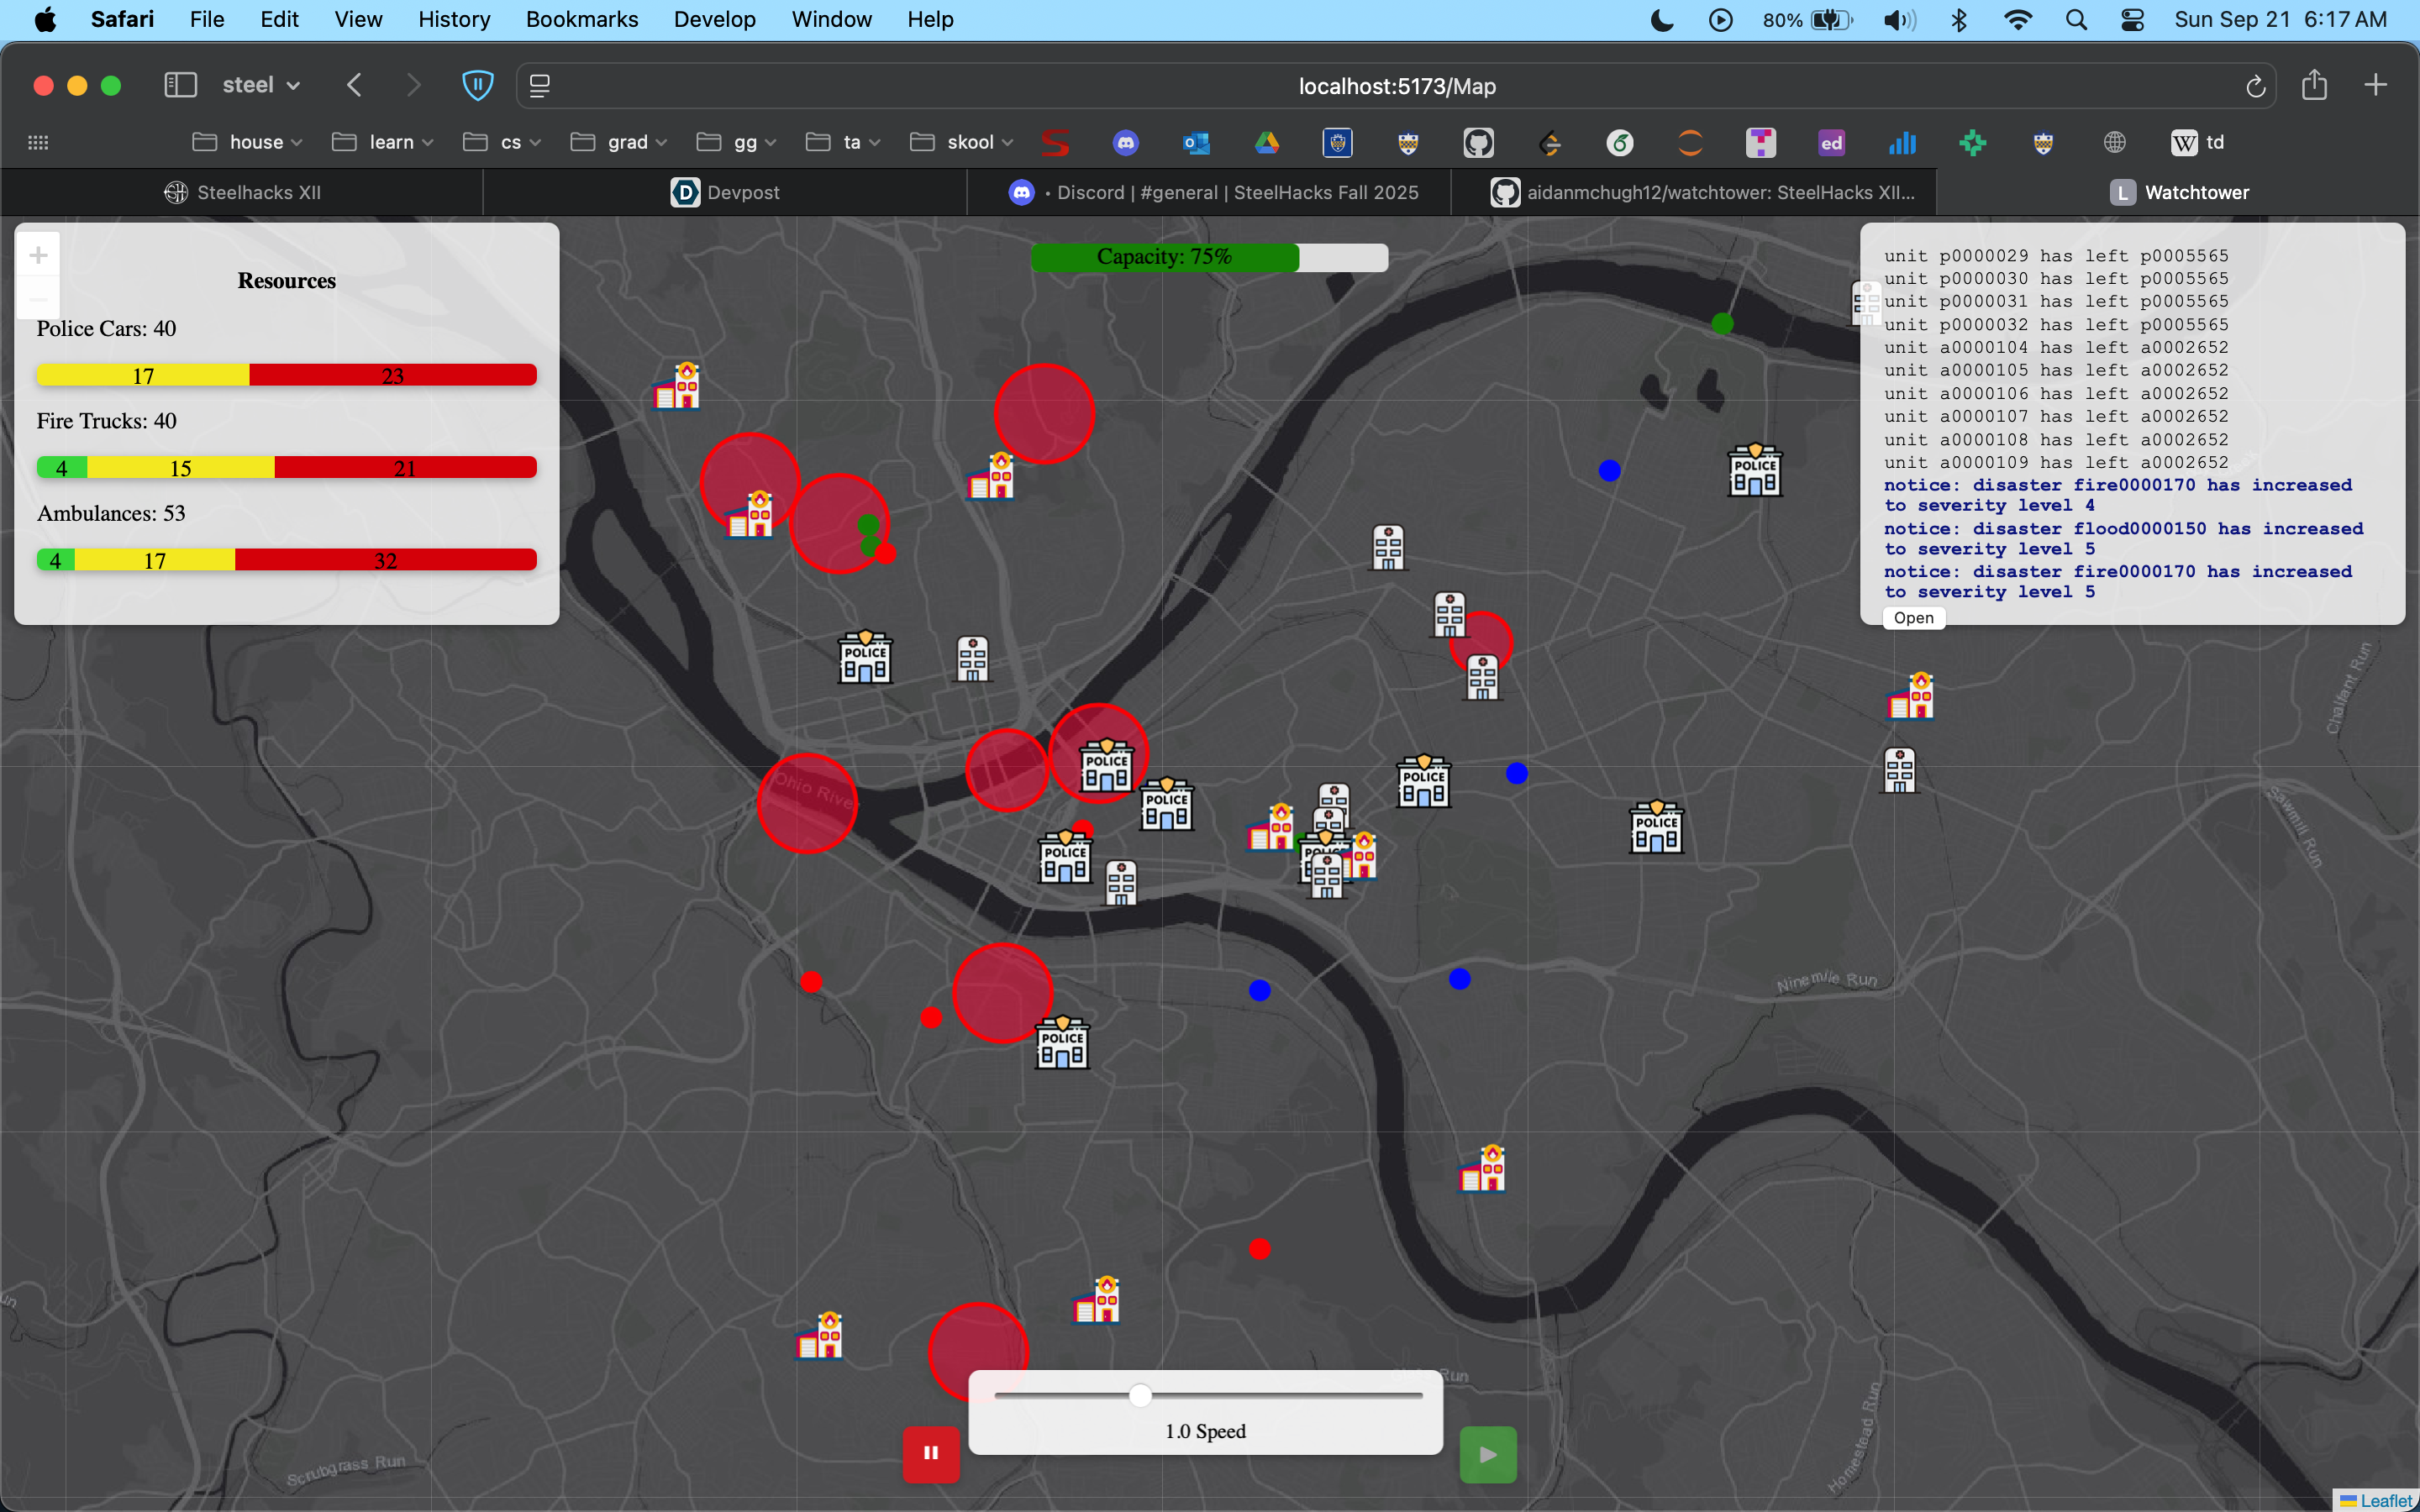Toggle the Safari sidebar icon
The height and width of the screenshot is (1512, 2420).
pos(180,85)
